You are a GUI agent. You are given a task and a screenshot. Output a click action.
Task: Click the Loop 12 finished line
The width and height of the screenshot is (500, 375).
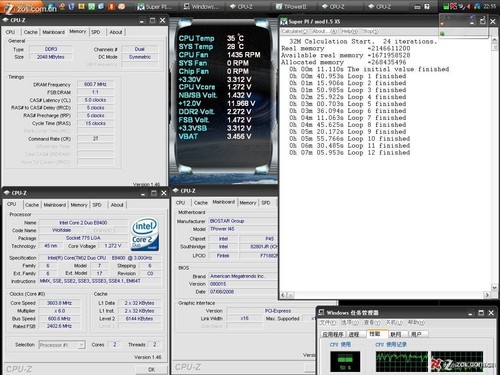coord(350,153)
